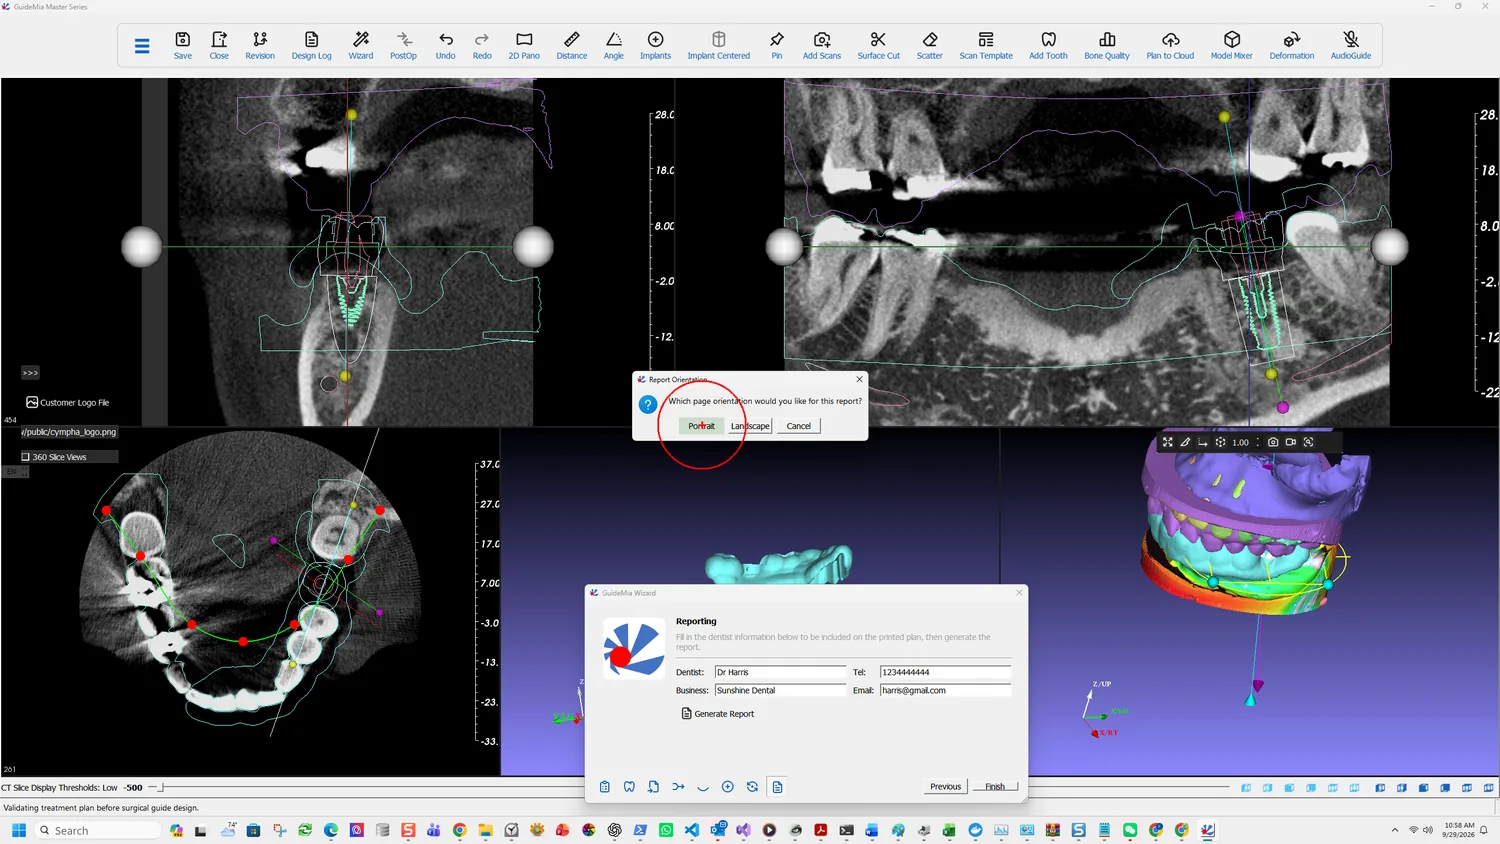1500x844 pixels.
Task: Click the Dentist name field
Action: pos(780,672)
